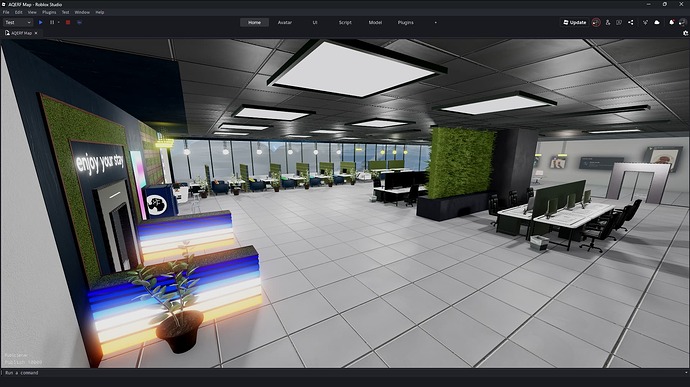Open the circled red collaborator avatar icon
The image size is (690, 387).
click(x=596, y=22)
